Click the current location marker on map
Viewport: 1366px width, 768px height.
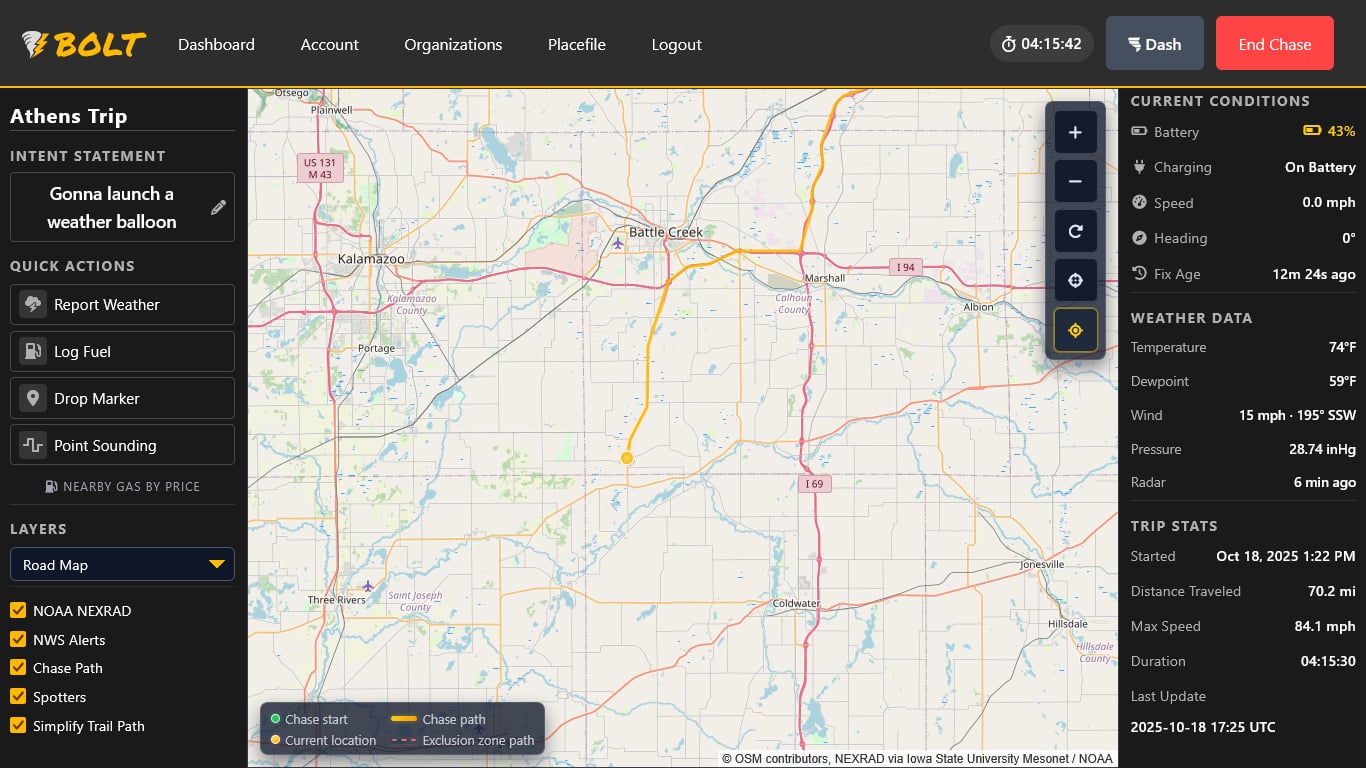[627, 458]
